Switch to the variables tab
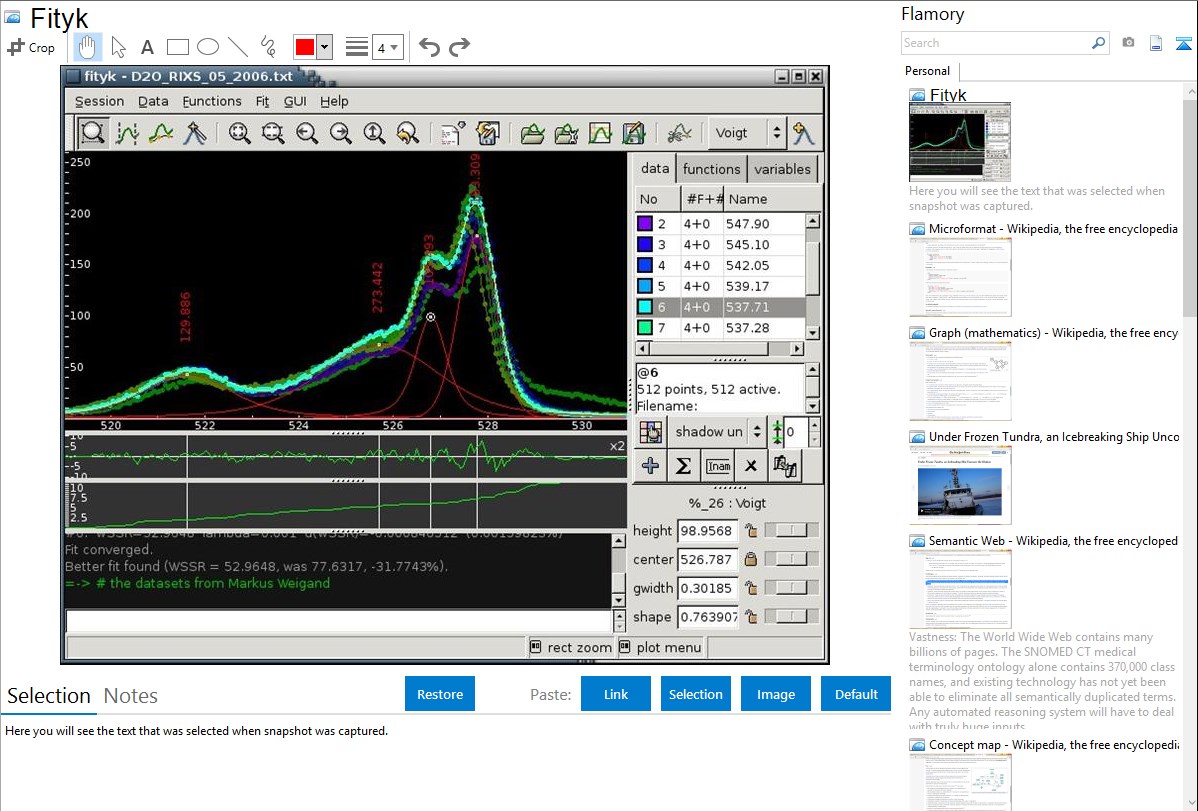The width and height of the screenshot is (1198, 811). click(x=782, y=169)
